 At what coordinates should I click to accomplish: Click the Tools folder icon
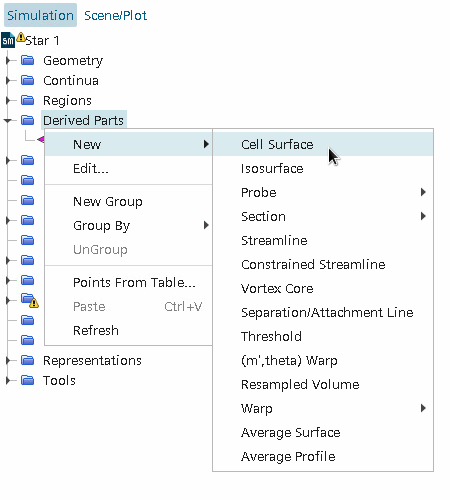(x=27, y=380)
